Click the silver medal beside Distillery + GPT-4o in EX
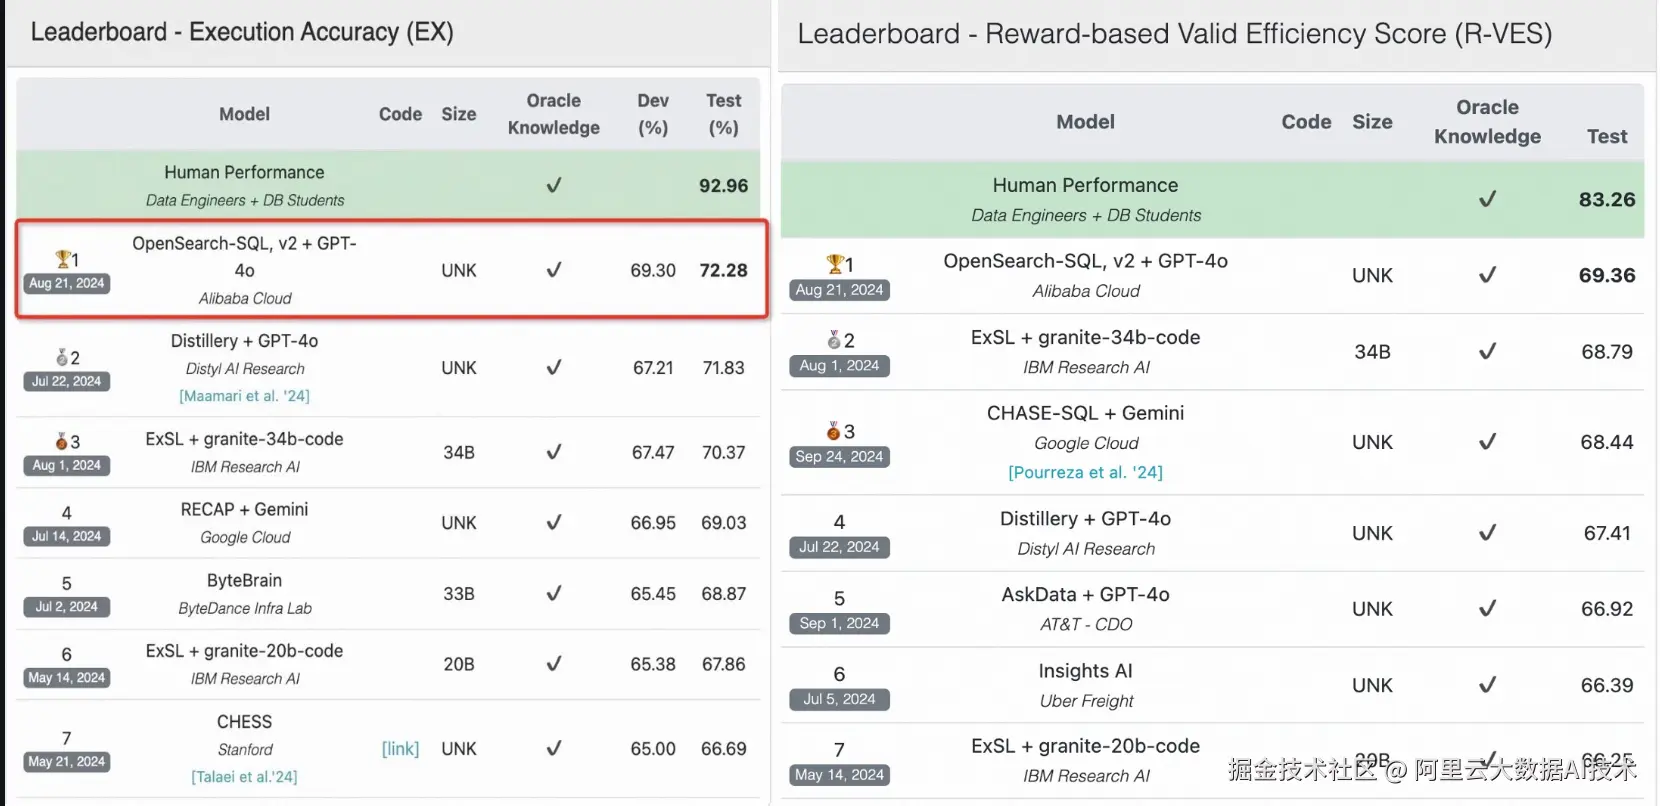 [x=62, y=357]
